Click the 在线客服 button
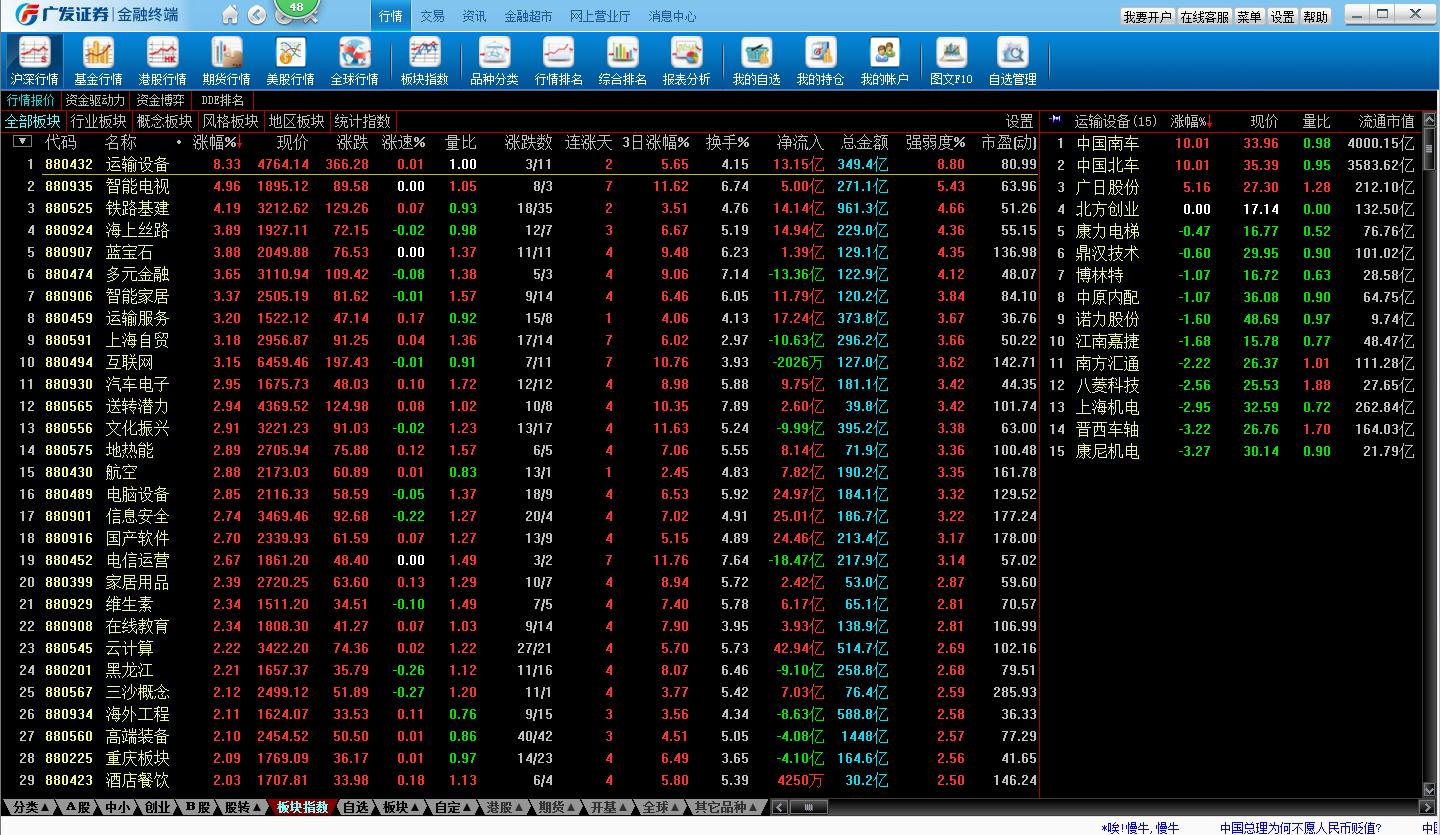 [1204, 17]
